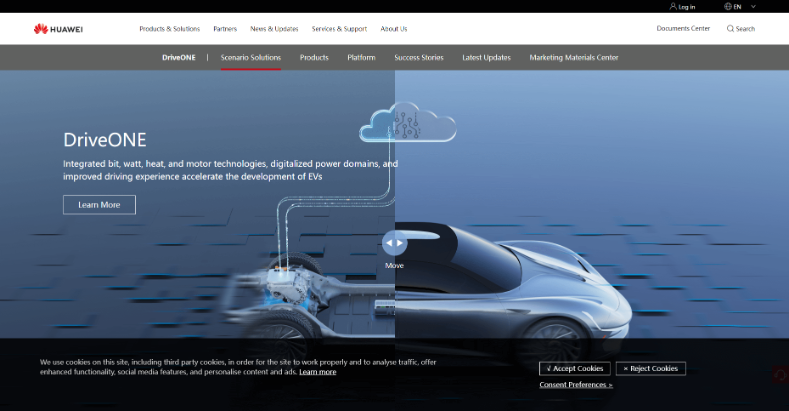This screenshot has height=411, width=789.
Task: Go to Documents Center
Action: pos(683,28)
